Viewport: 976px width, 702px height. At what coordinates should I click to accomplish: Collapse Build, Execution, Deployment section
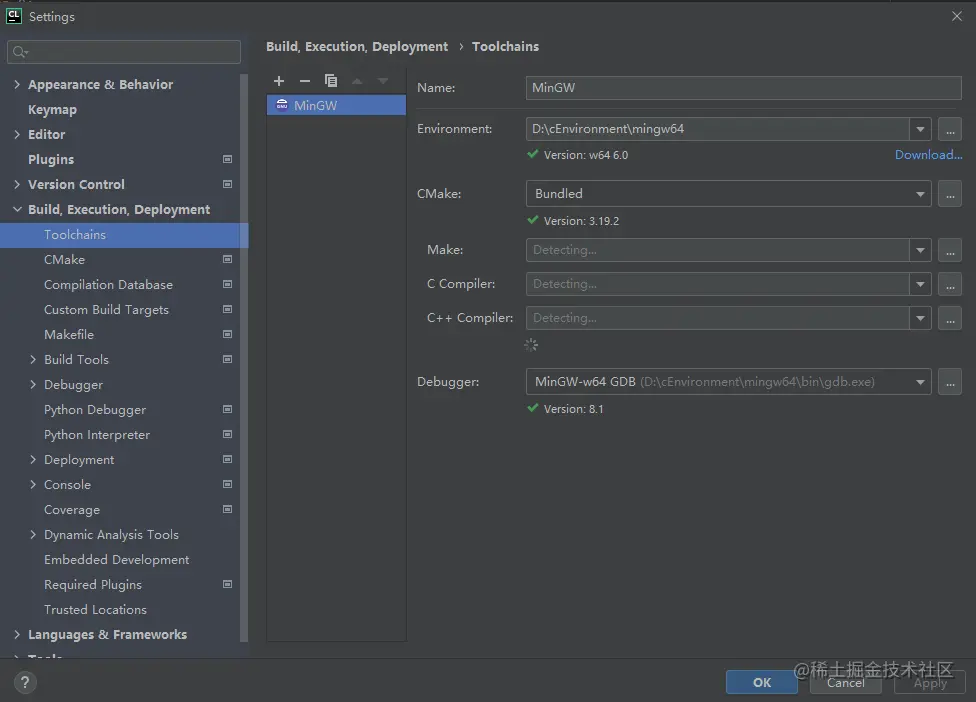pos(17,210)
